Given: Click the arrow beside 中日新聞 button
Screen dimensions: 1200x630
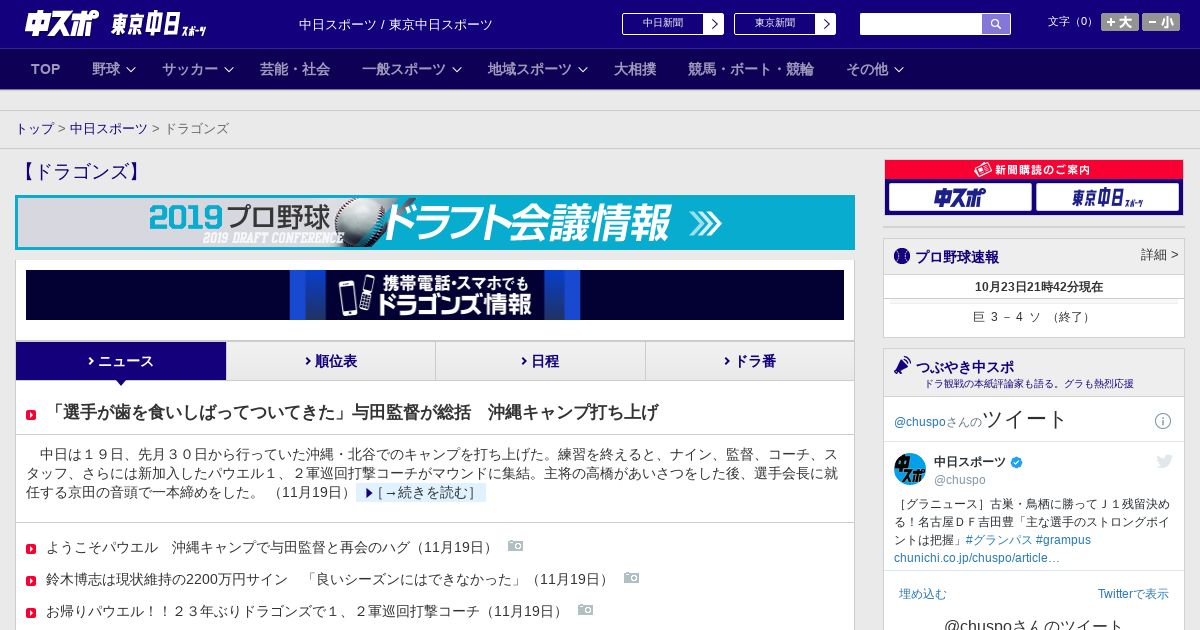Looking at the screenshot, I should [713, 24].
